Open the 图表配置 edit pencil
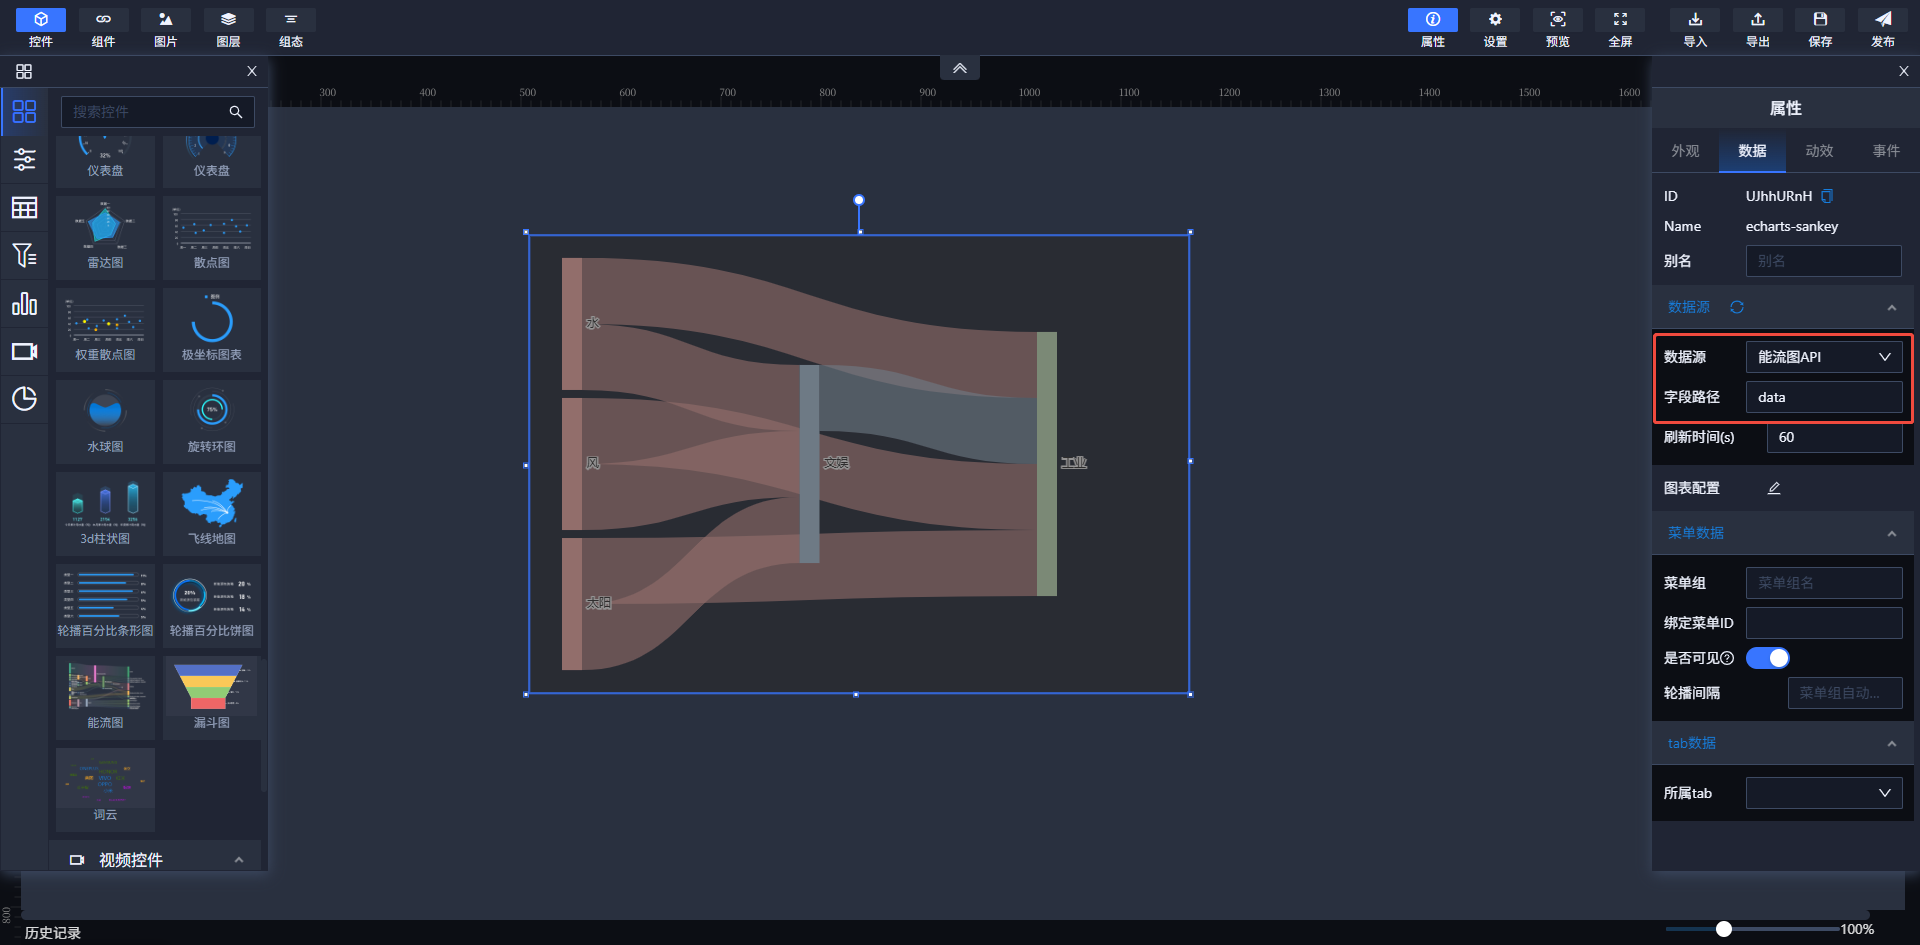Screen dimensions: 1920x945 1774,488
